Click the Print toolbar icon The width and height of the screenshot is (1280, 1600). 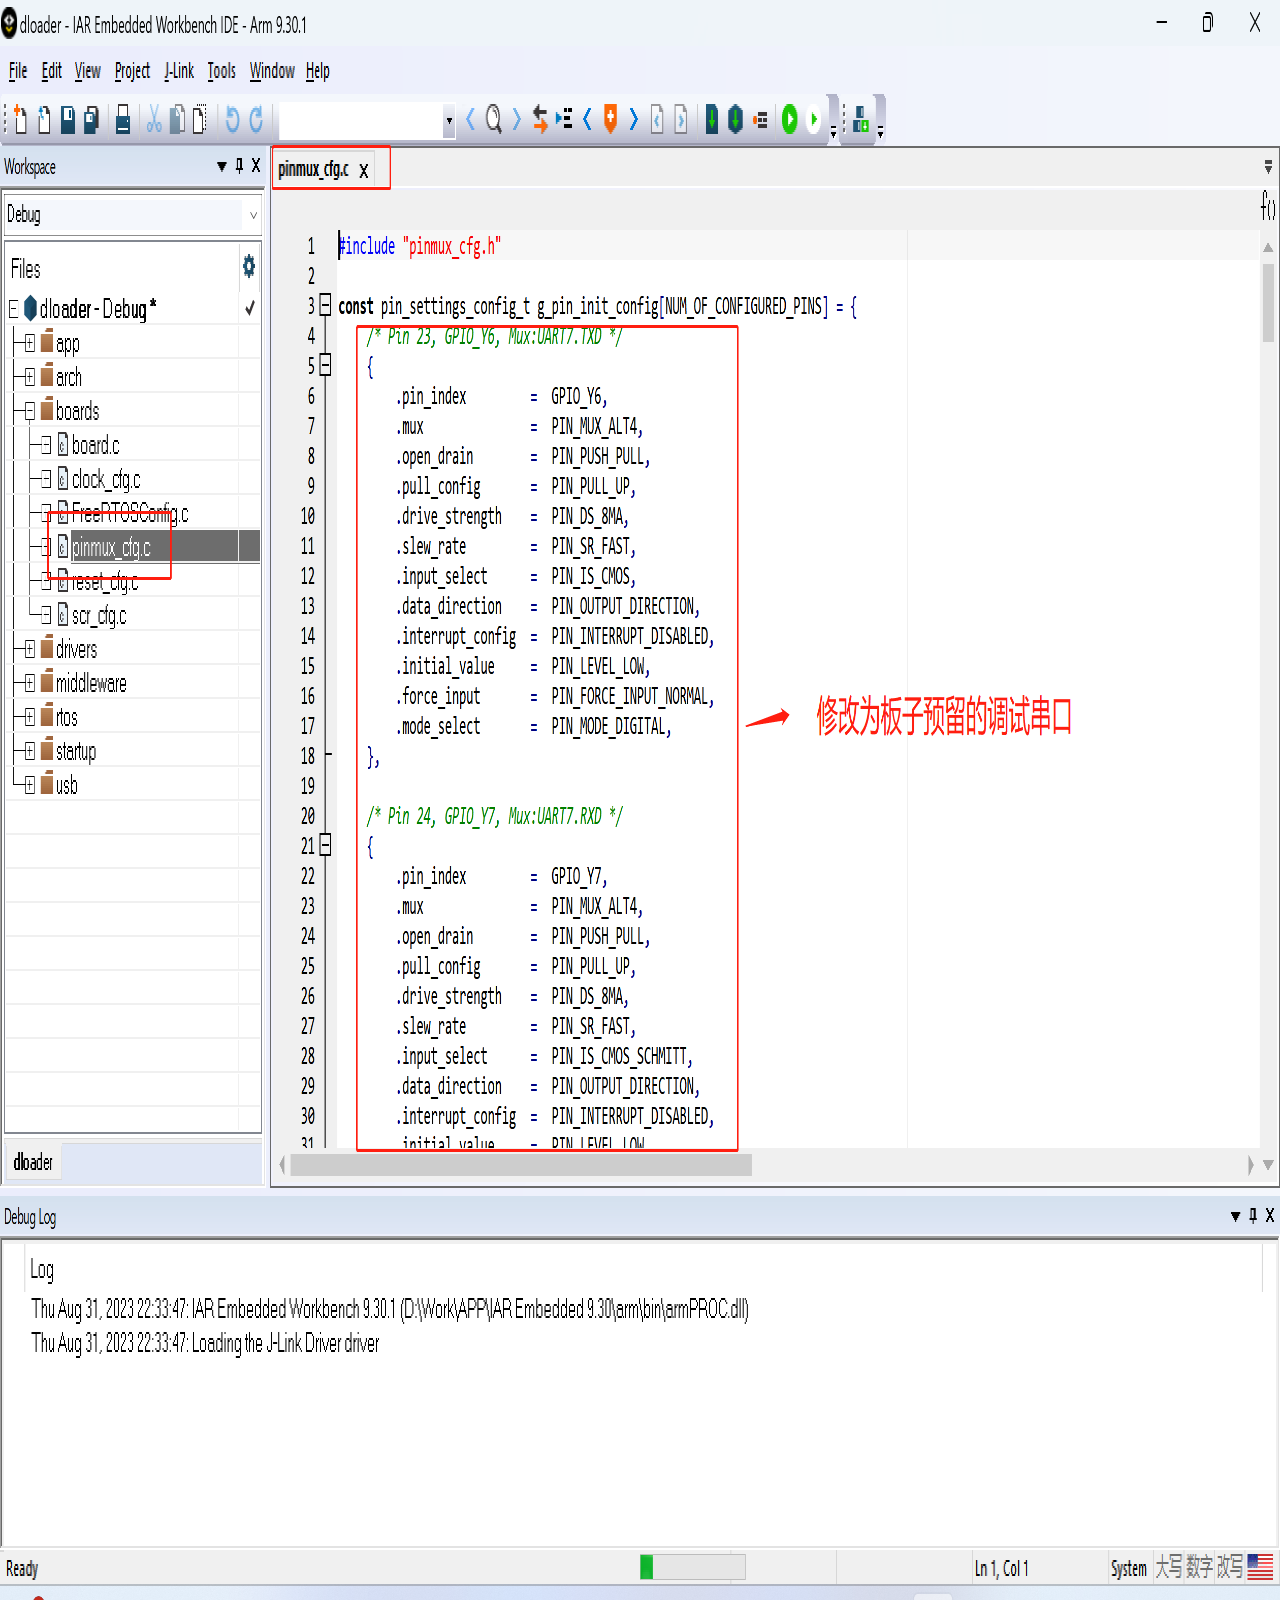coord(123,120)
